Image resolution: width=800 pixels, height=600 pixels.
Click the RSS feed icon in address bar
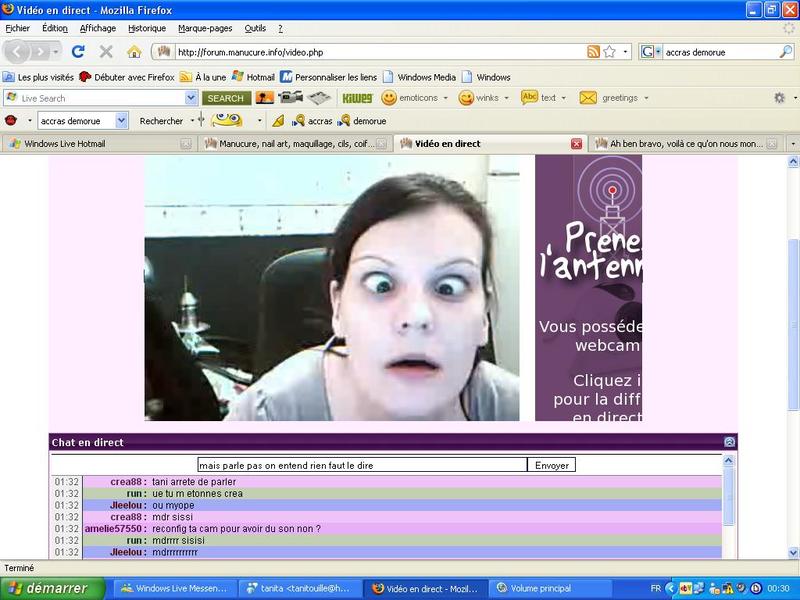[594, 51]
